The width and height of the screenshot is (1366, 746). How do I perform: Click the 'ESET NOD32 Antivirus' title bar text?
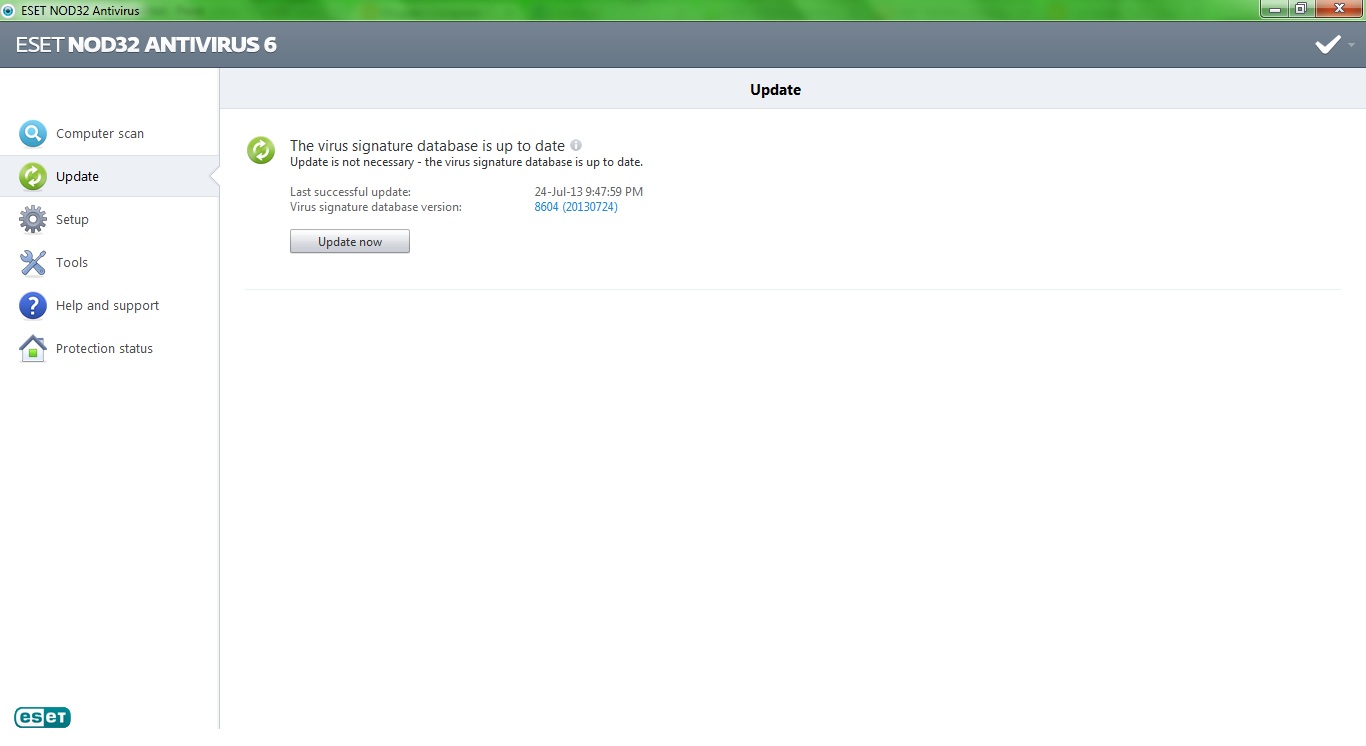[x=81, y=10]
